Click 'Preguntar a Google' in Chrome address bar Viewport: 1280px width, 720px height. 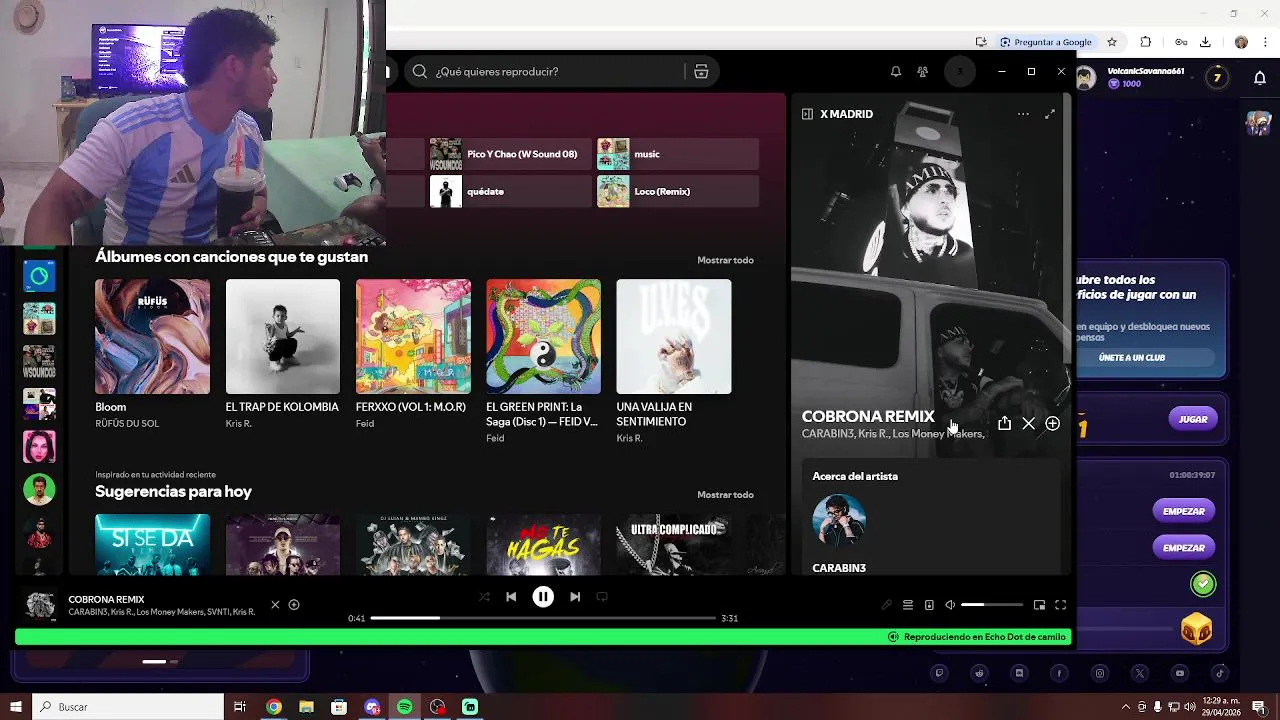click(1047, 42)
